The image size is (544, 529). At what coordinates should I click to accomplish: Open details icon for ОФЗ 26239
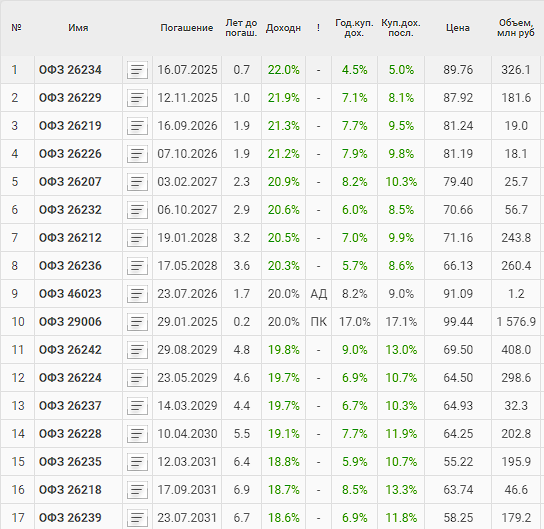(137, 518)
